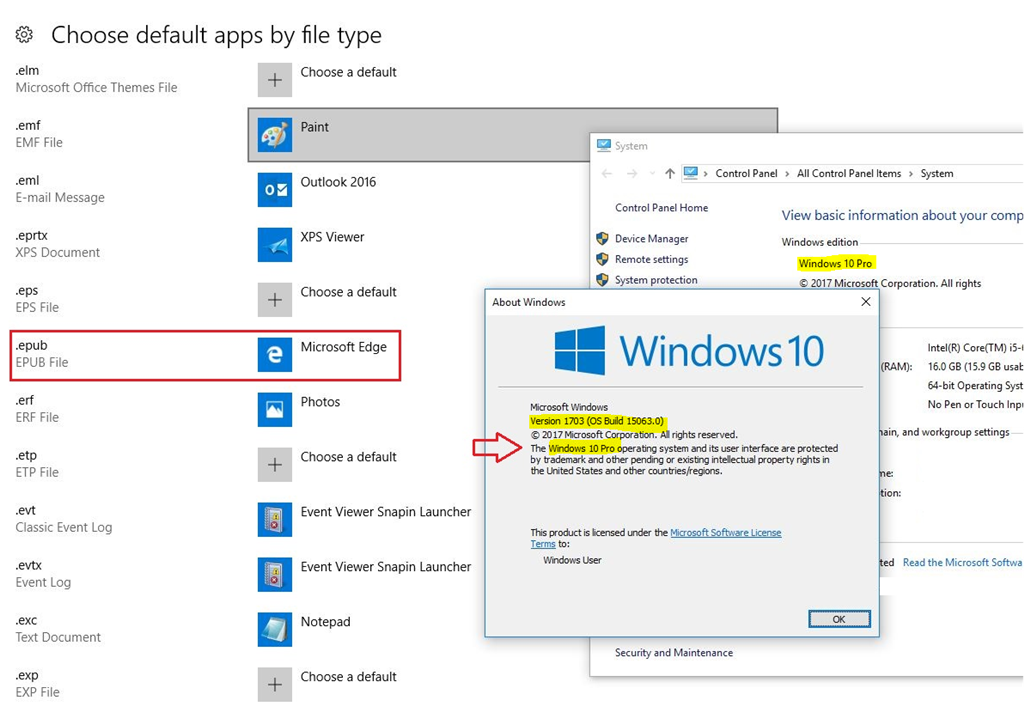Change XPS Viewer default for .eprtx
1024x706 pixels.
coord(332,237)
